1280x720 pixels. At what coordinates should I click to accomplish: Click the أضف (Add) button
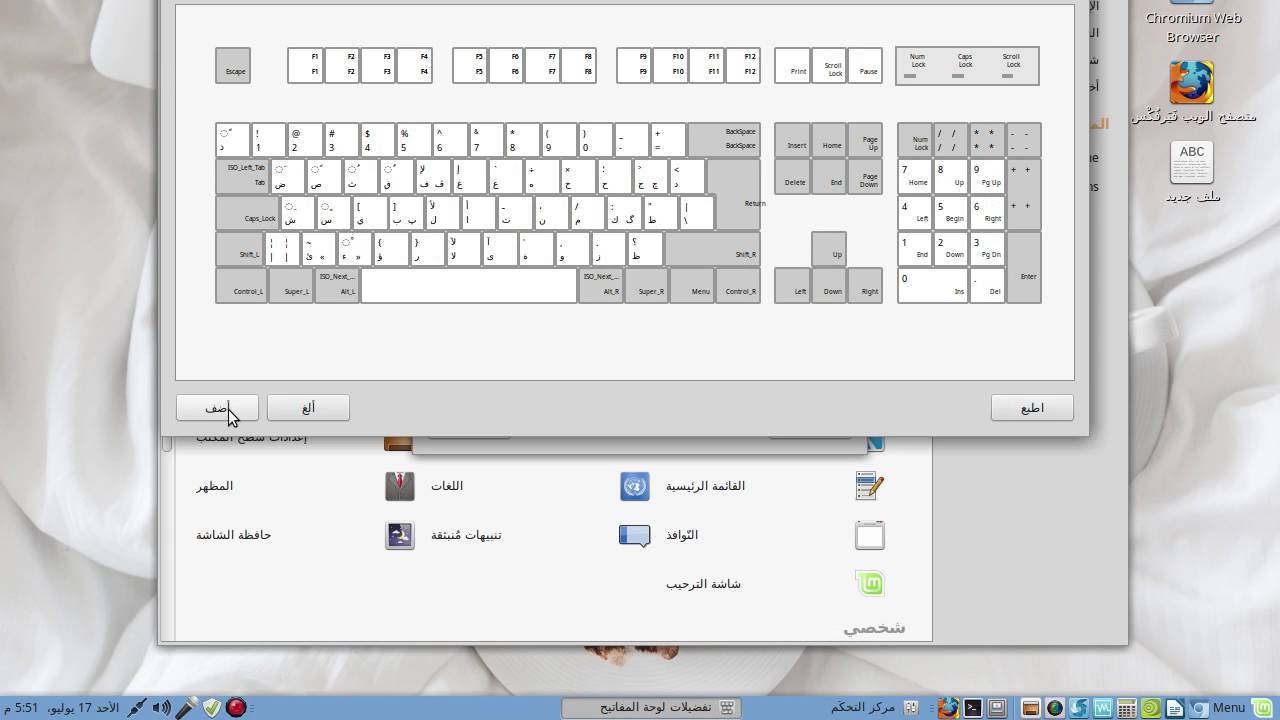click(x=217, y=408)
